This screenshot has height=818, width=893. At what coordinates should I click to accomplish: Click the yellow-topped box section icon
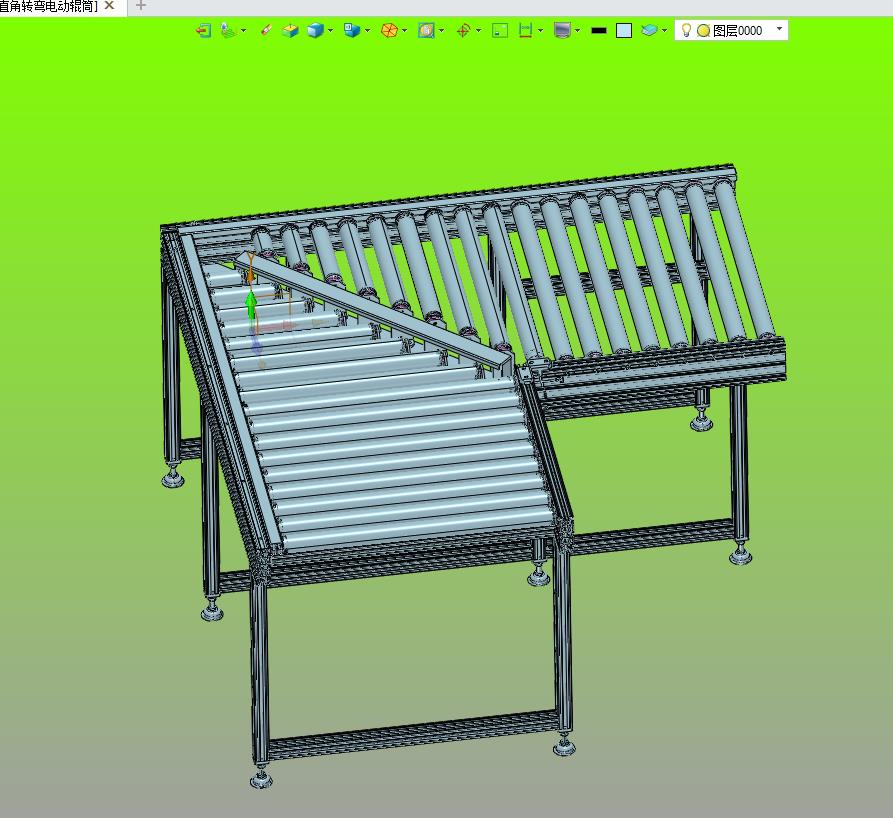(x=290, y=30)
